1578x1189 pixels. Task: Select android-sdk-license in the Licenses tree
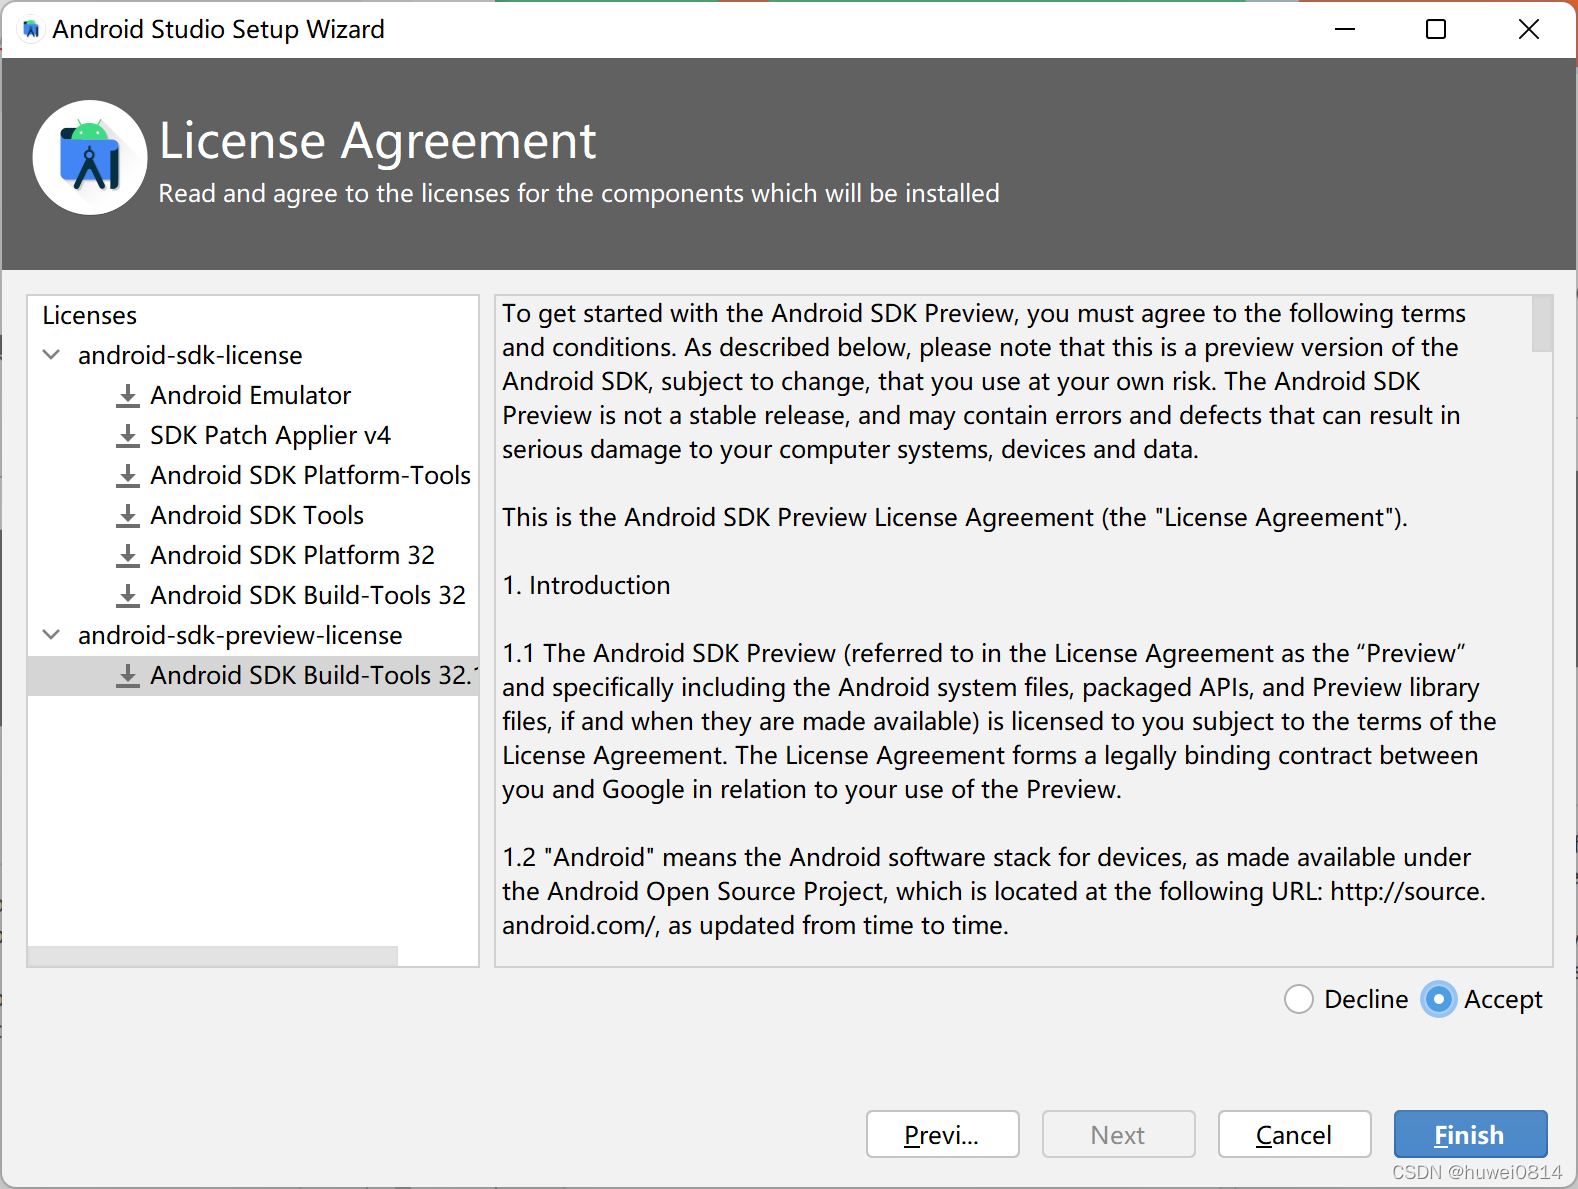coord(190,355)
